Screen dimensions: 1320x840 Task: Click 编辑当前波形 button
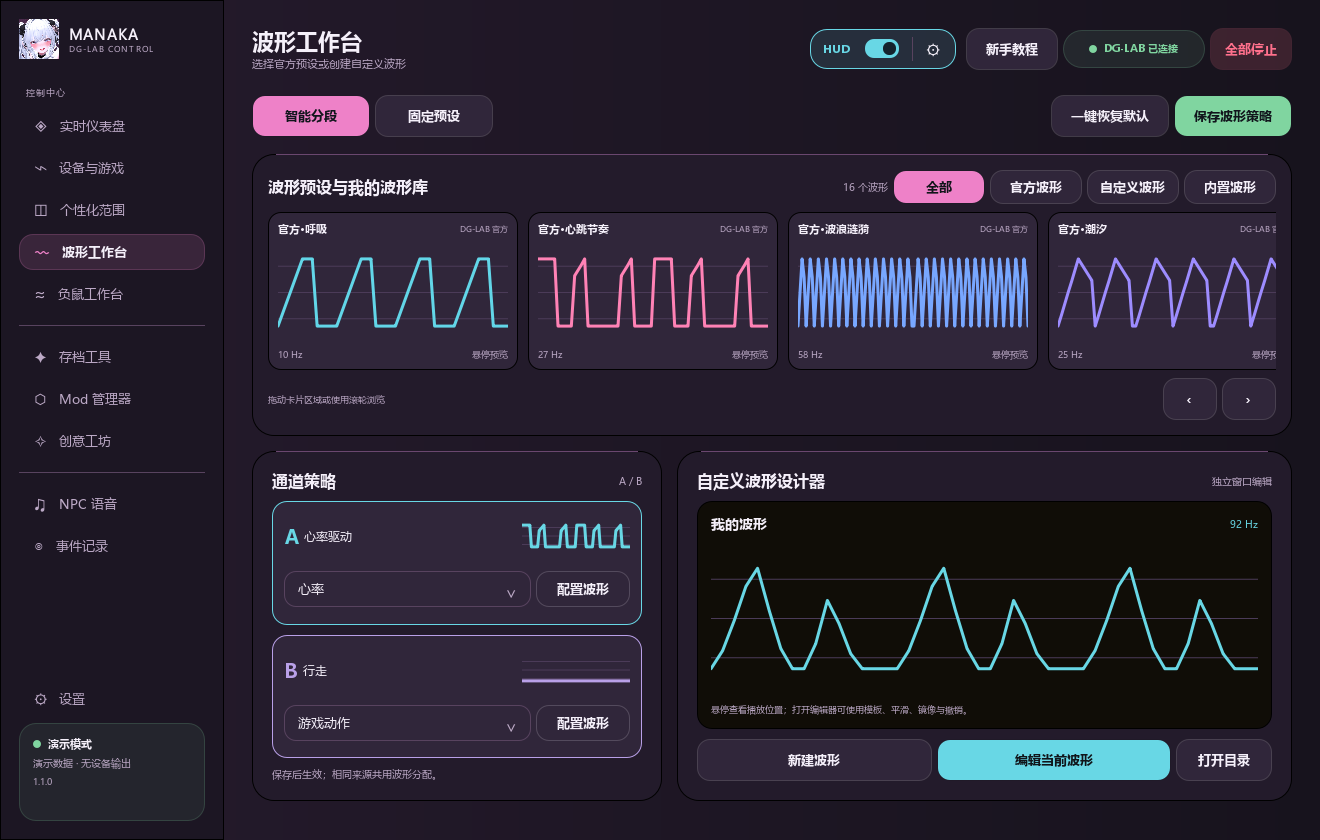1054,760
